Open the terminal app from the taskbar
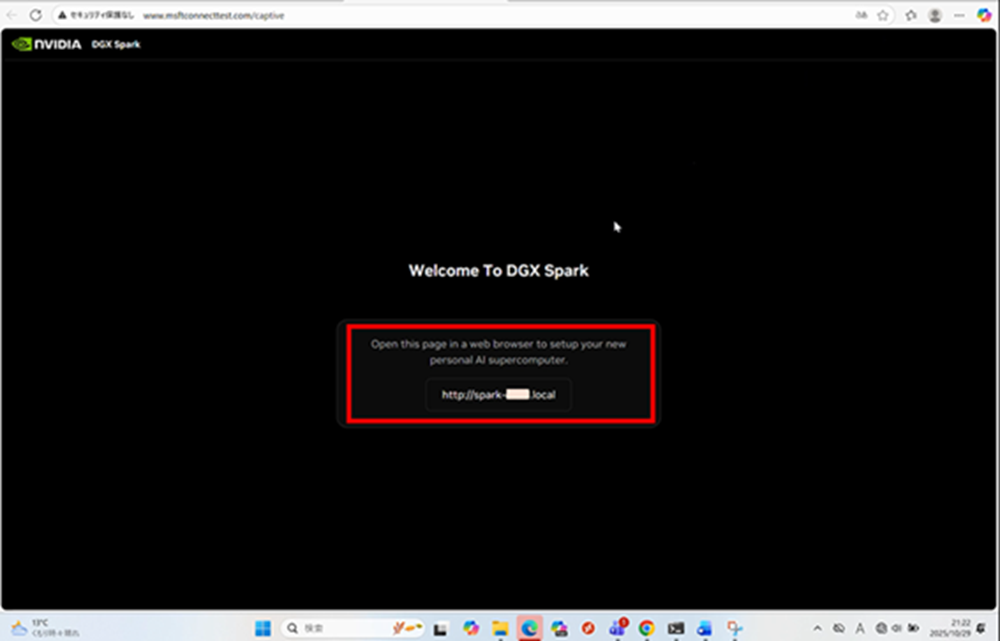Viewport: 1000px width, 641px height. 677,628
